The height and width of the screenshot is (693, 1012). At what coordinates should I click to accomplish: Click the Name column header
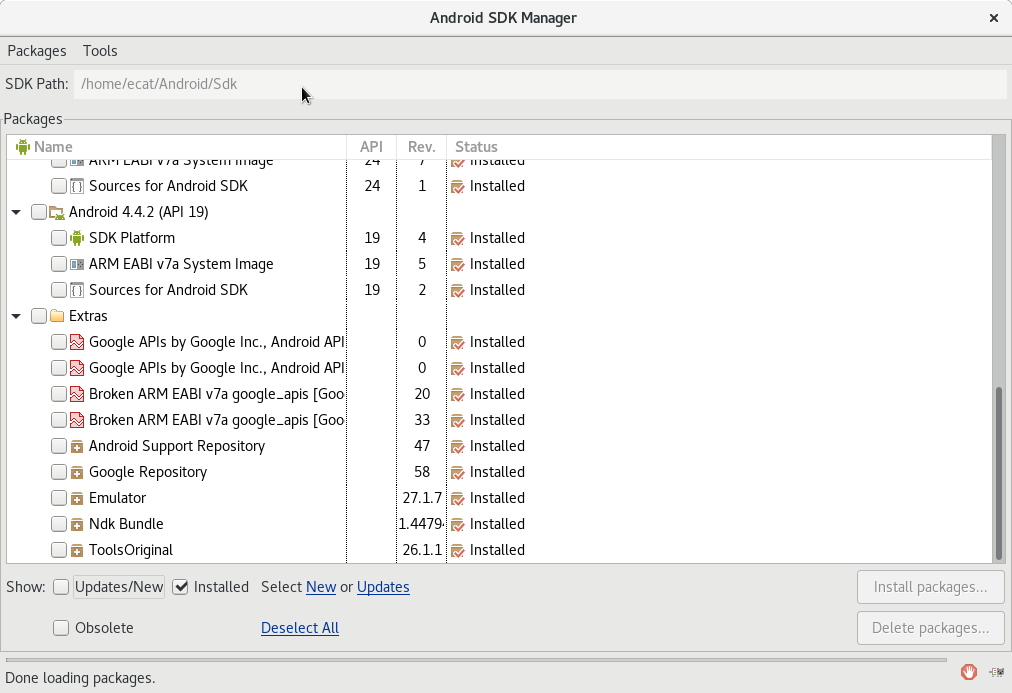click(x=176, y=147)
